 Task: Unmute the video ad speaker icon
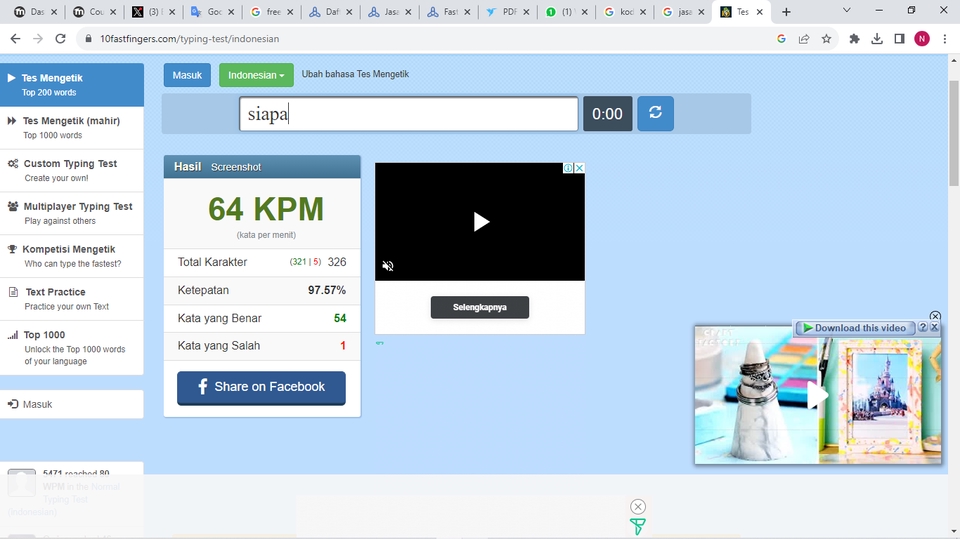[388, 266]
